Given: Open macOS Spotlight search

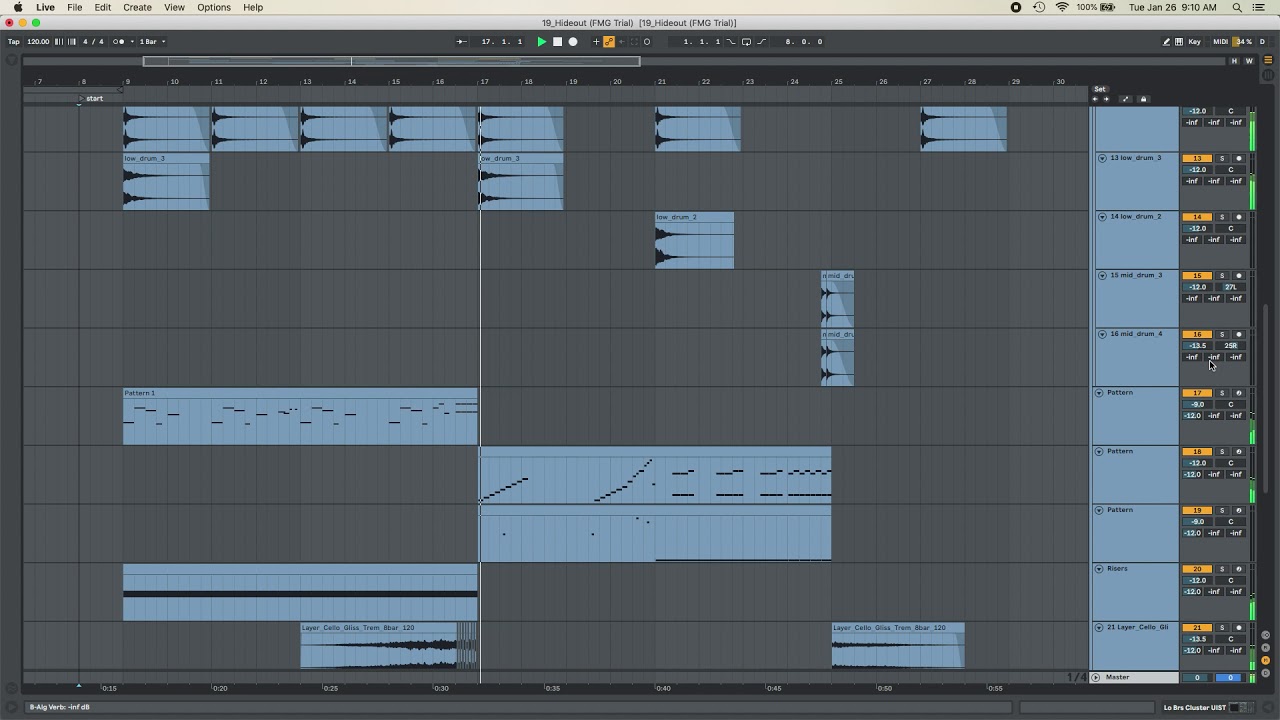Looking at the screenshot, I should coord(1237,7).
